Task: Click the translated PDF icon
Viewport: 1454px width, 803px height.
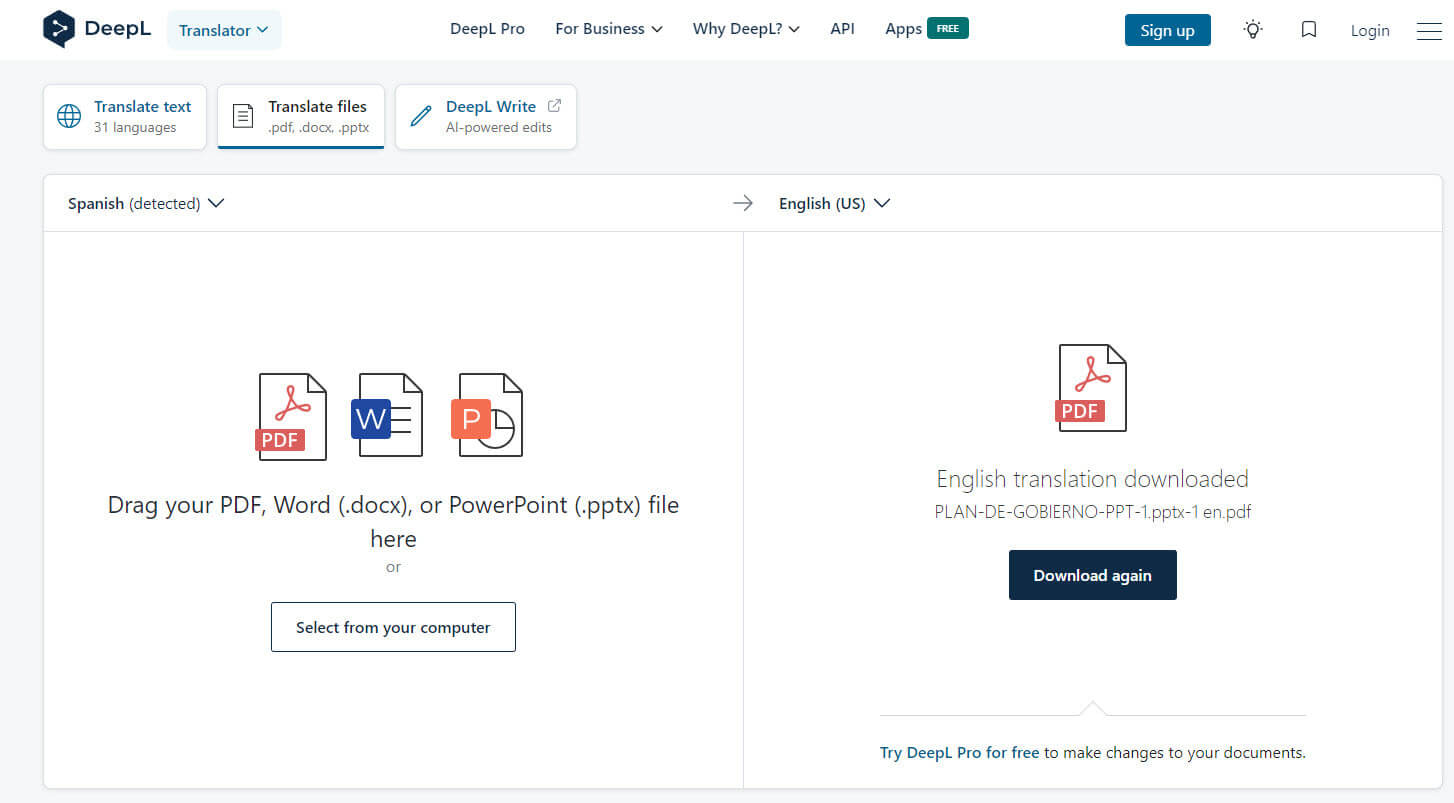Action: [x=1091, y=388]
